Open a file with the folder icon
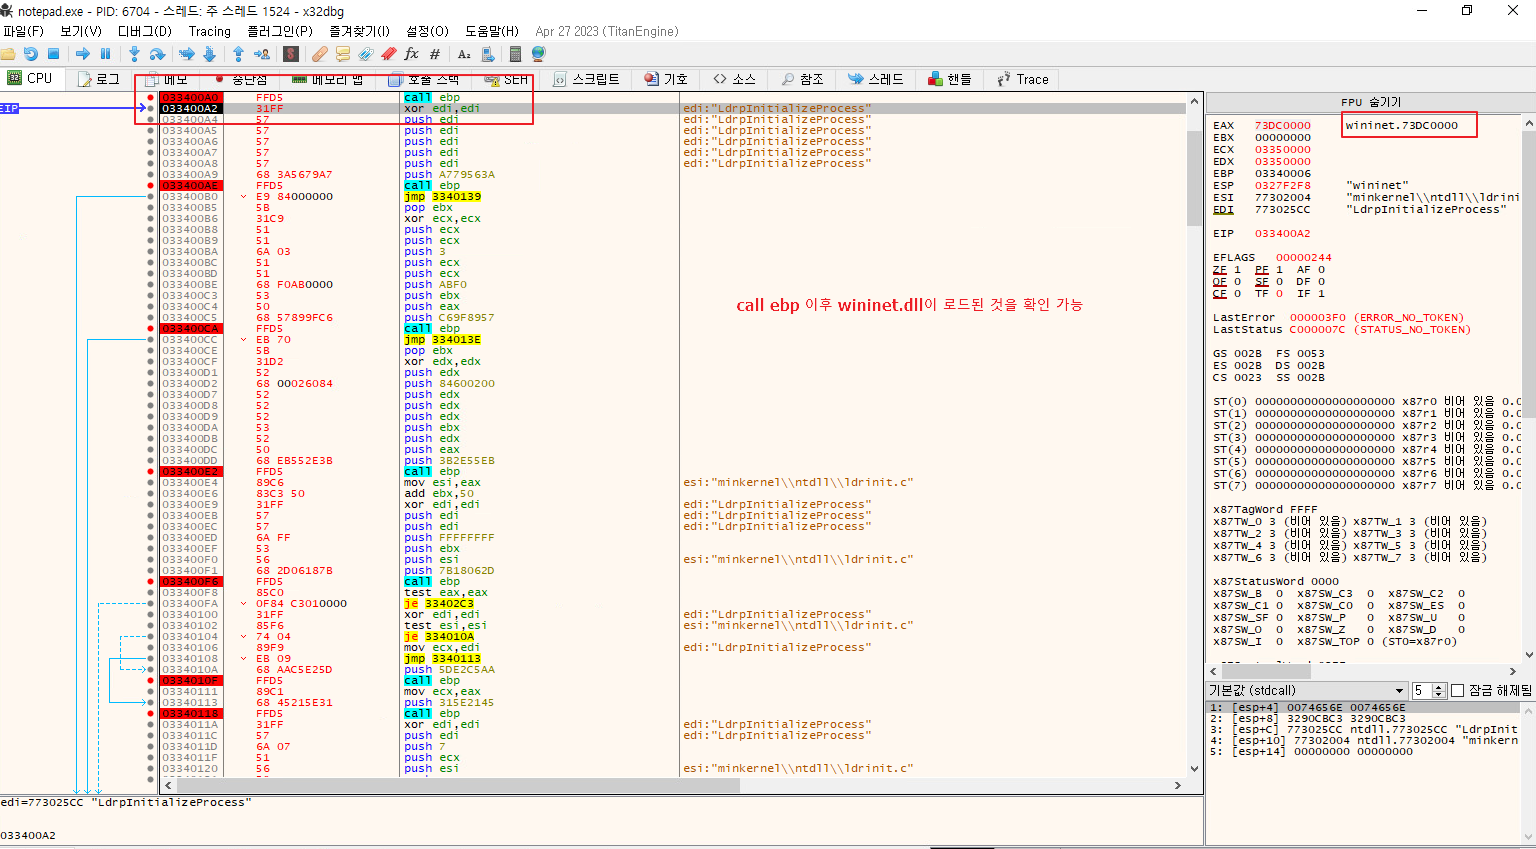 (8, 54)
